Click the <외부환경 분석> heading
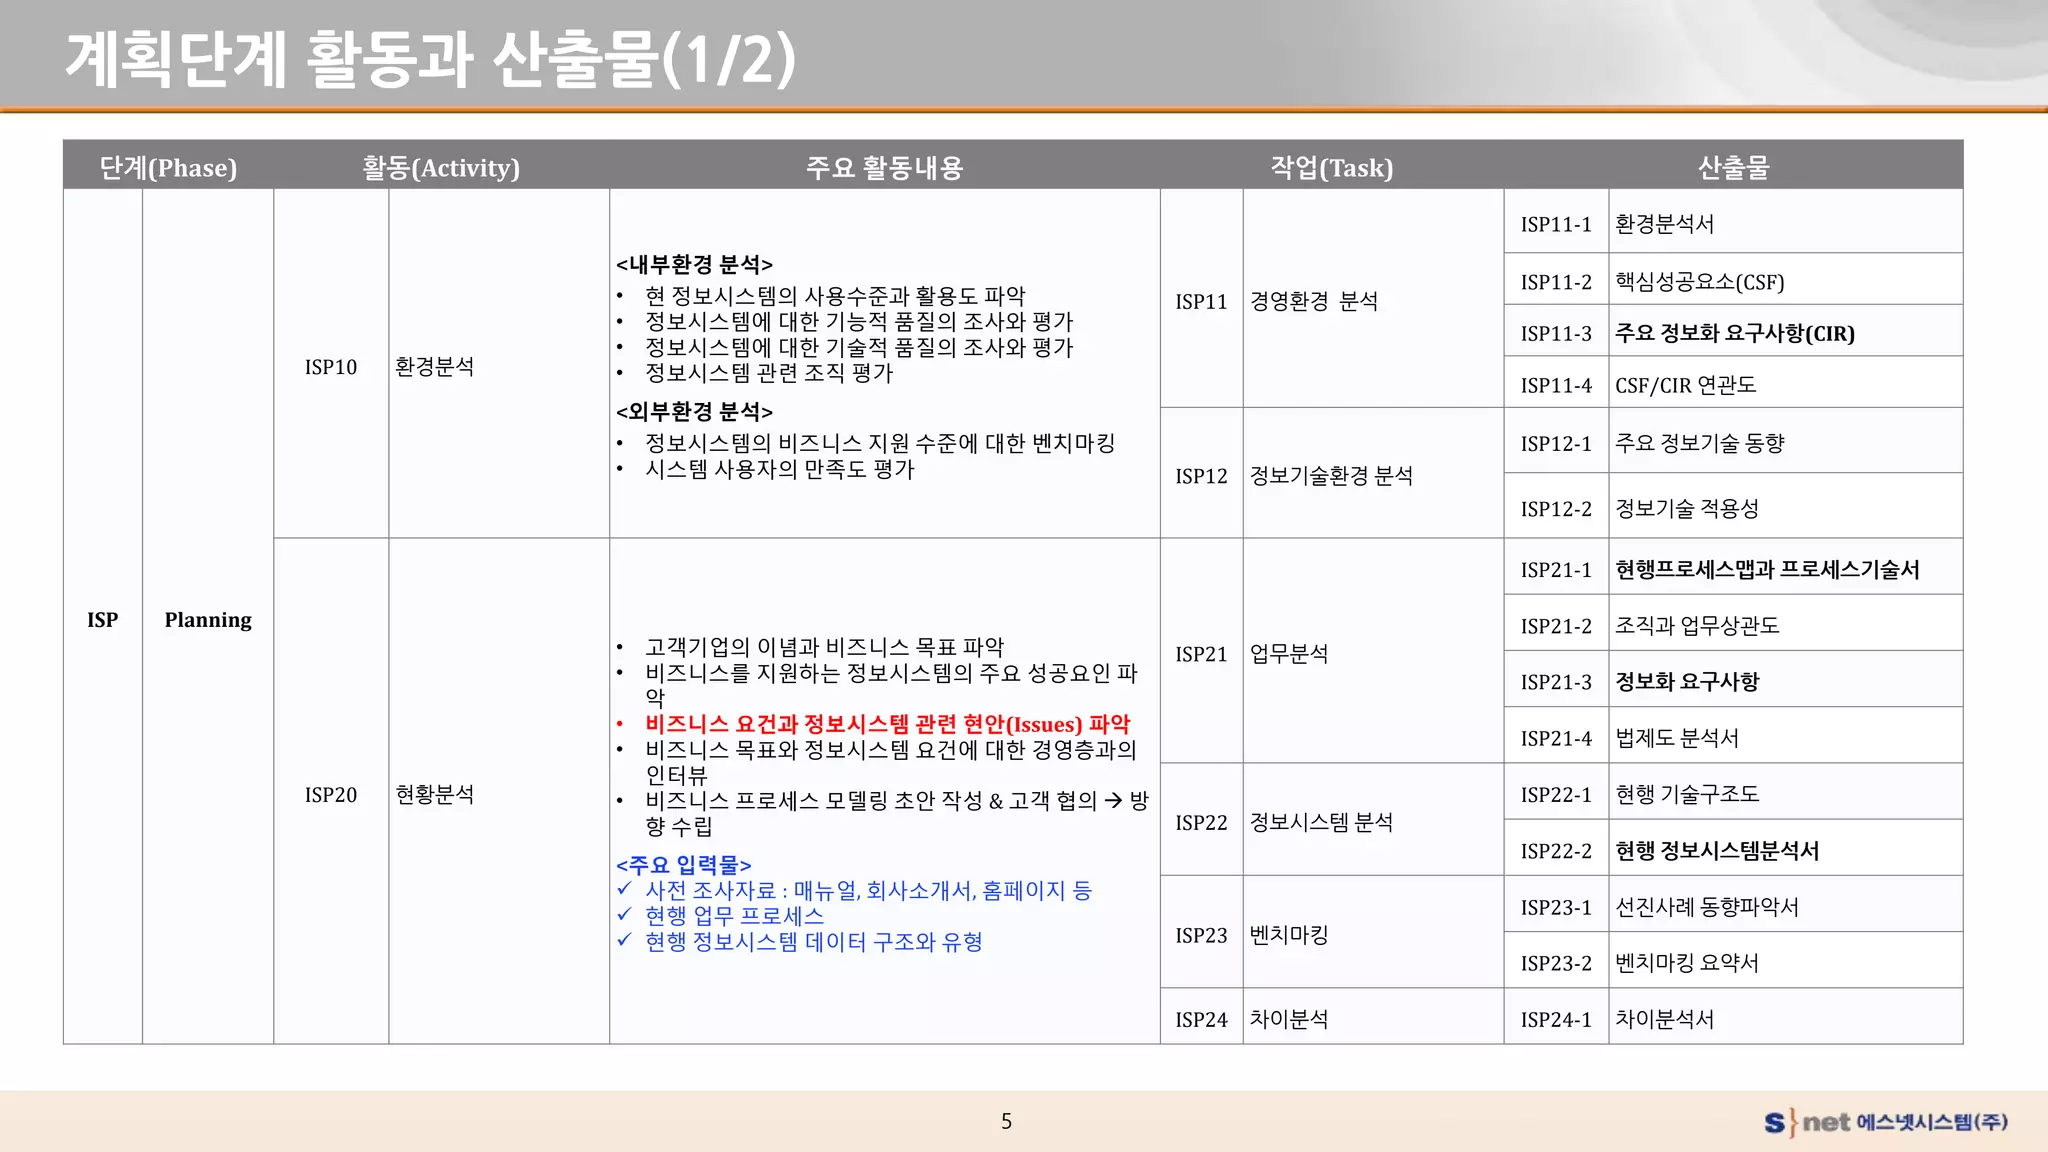 [x=694, y=411]
